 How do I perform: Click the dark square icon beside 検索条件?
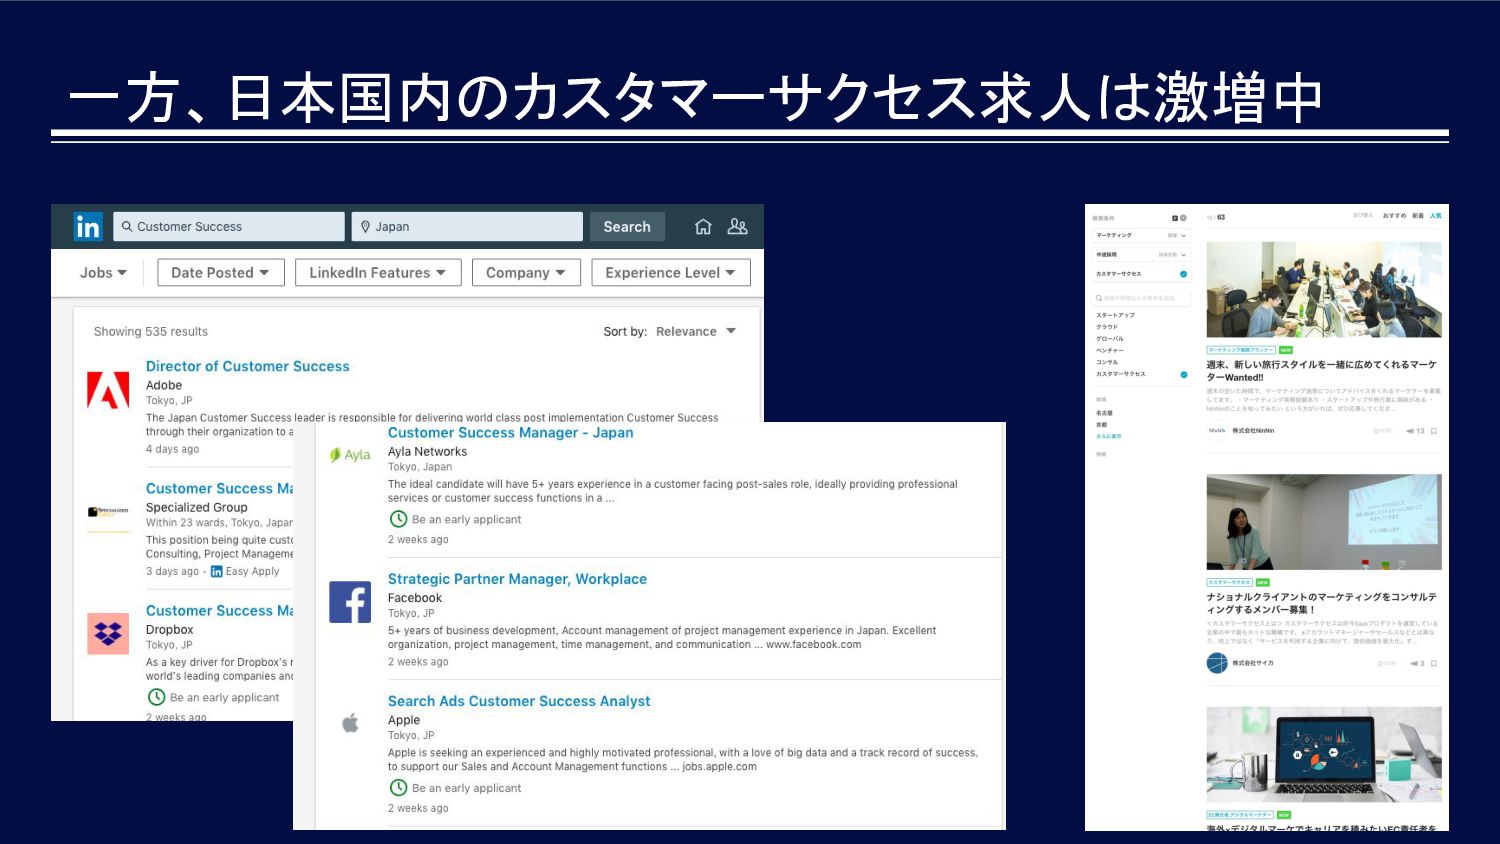(x=1175, y=218)
